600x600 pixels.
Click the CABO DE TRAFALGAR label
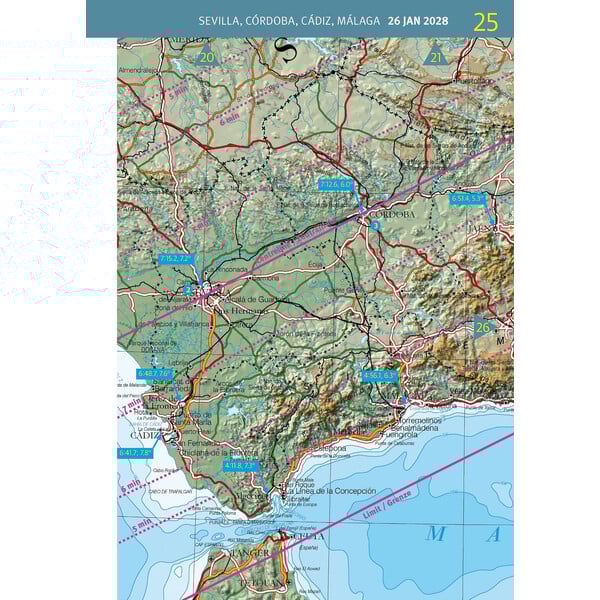pos(168,492)
